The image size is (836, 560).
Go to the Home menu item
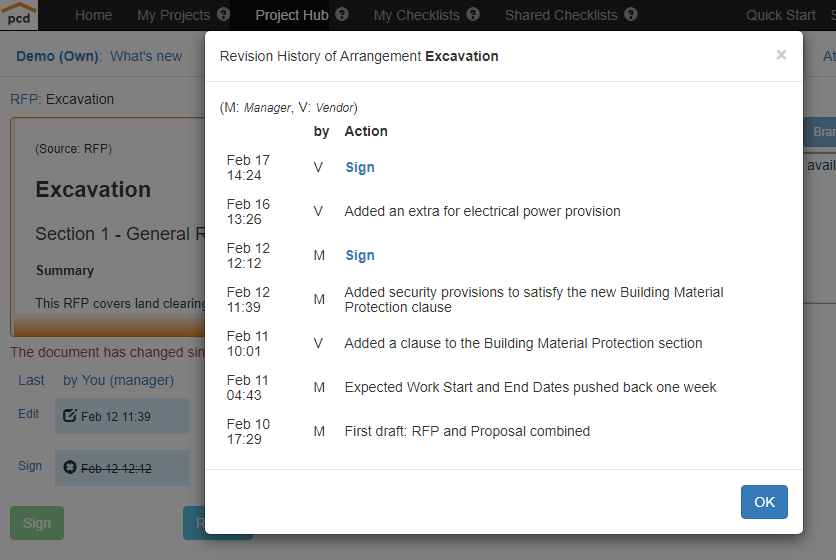click(93, 15)
